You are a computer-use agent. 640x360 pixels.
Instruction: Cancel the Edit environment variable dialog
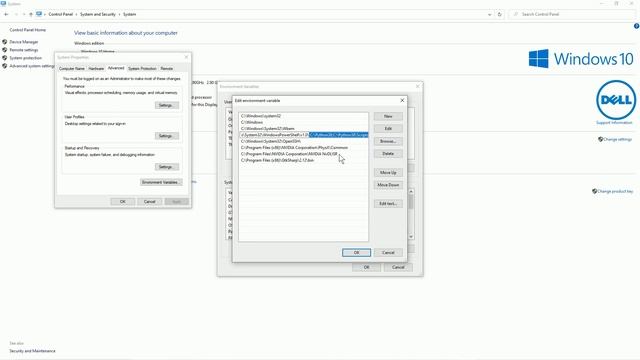tap(388, 253)
